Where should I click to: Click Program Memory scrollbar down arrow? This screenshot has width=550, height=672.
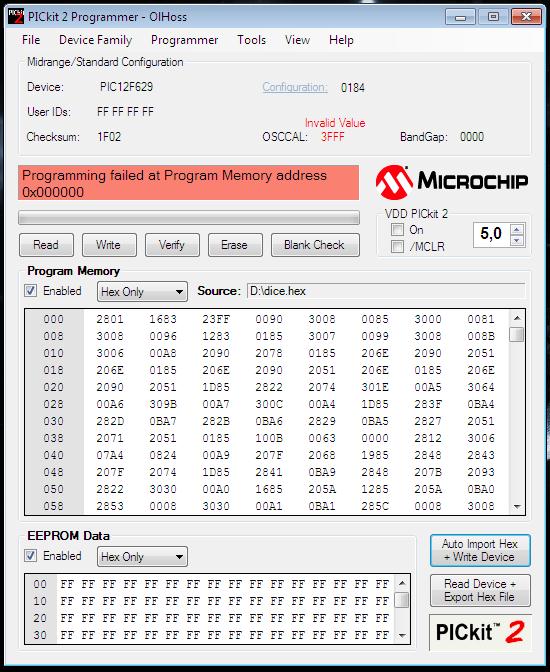click(517, 507)
